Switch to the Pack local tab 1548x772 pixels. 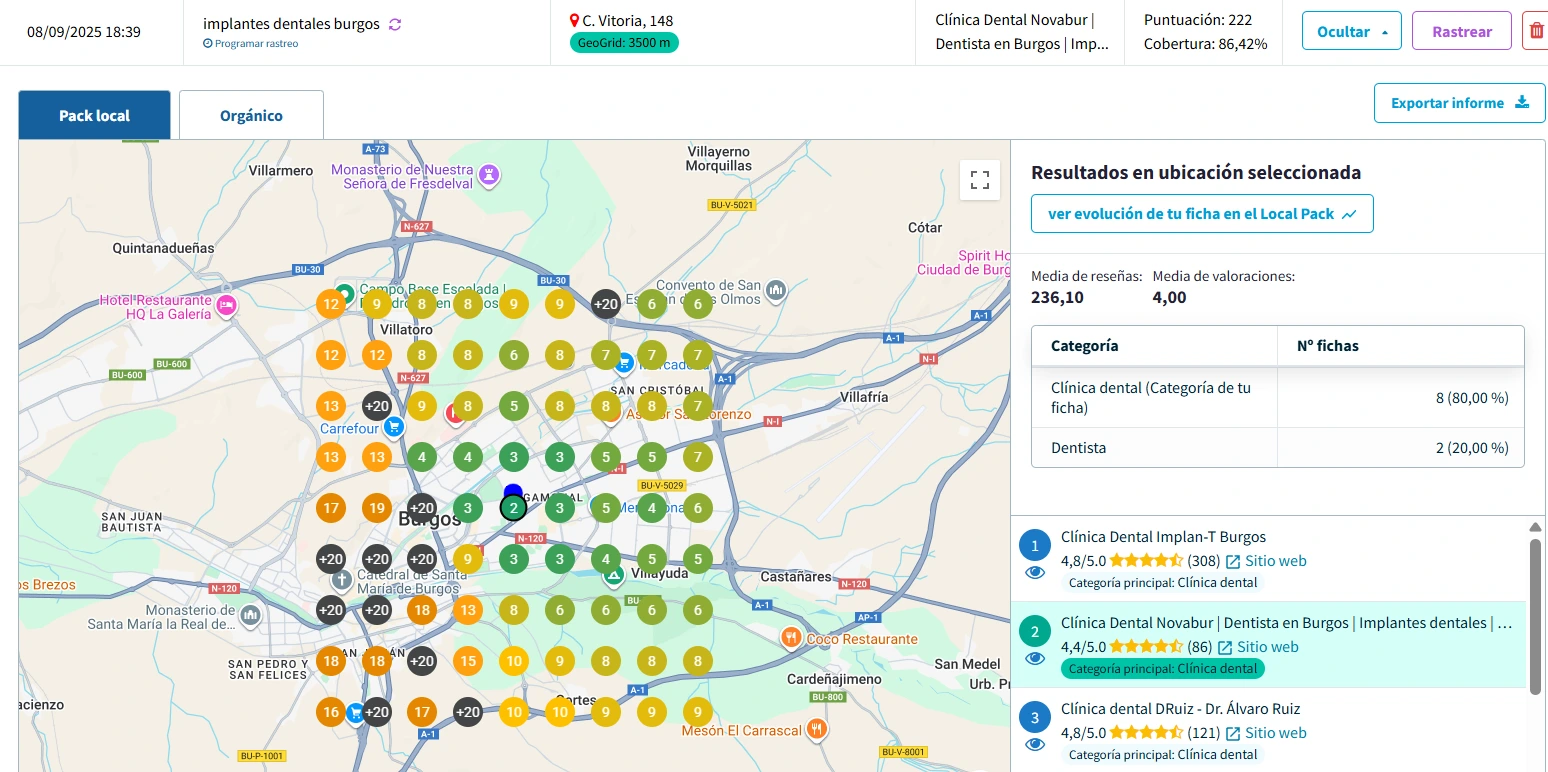pos(95,115)
